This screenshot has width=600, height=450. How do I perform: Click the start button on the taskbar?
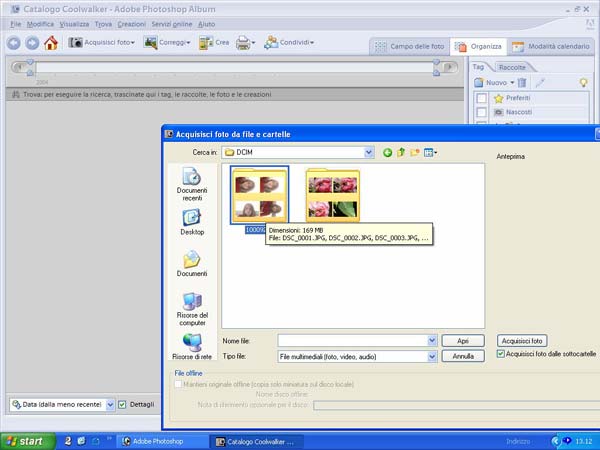point(28,441)
